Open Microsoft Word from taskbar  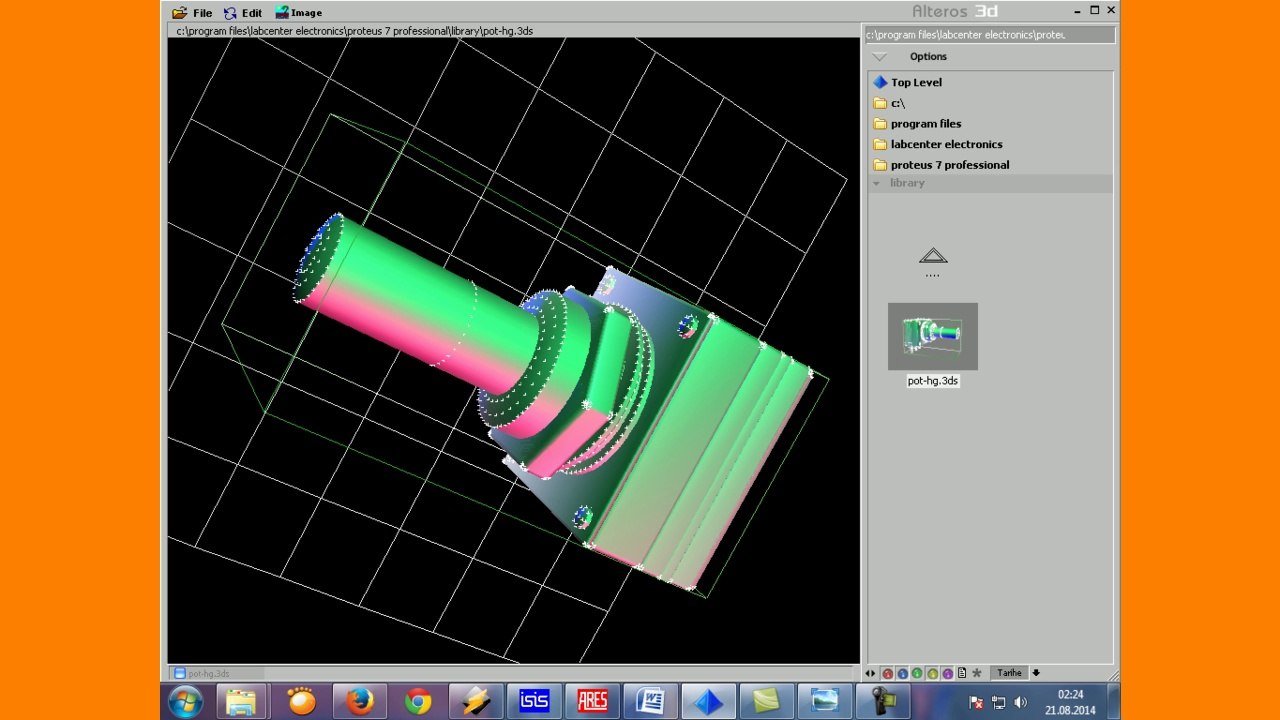click(x=650, y=702)
